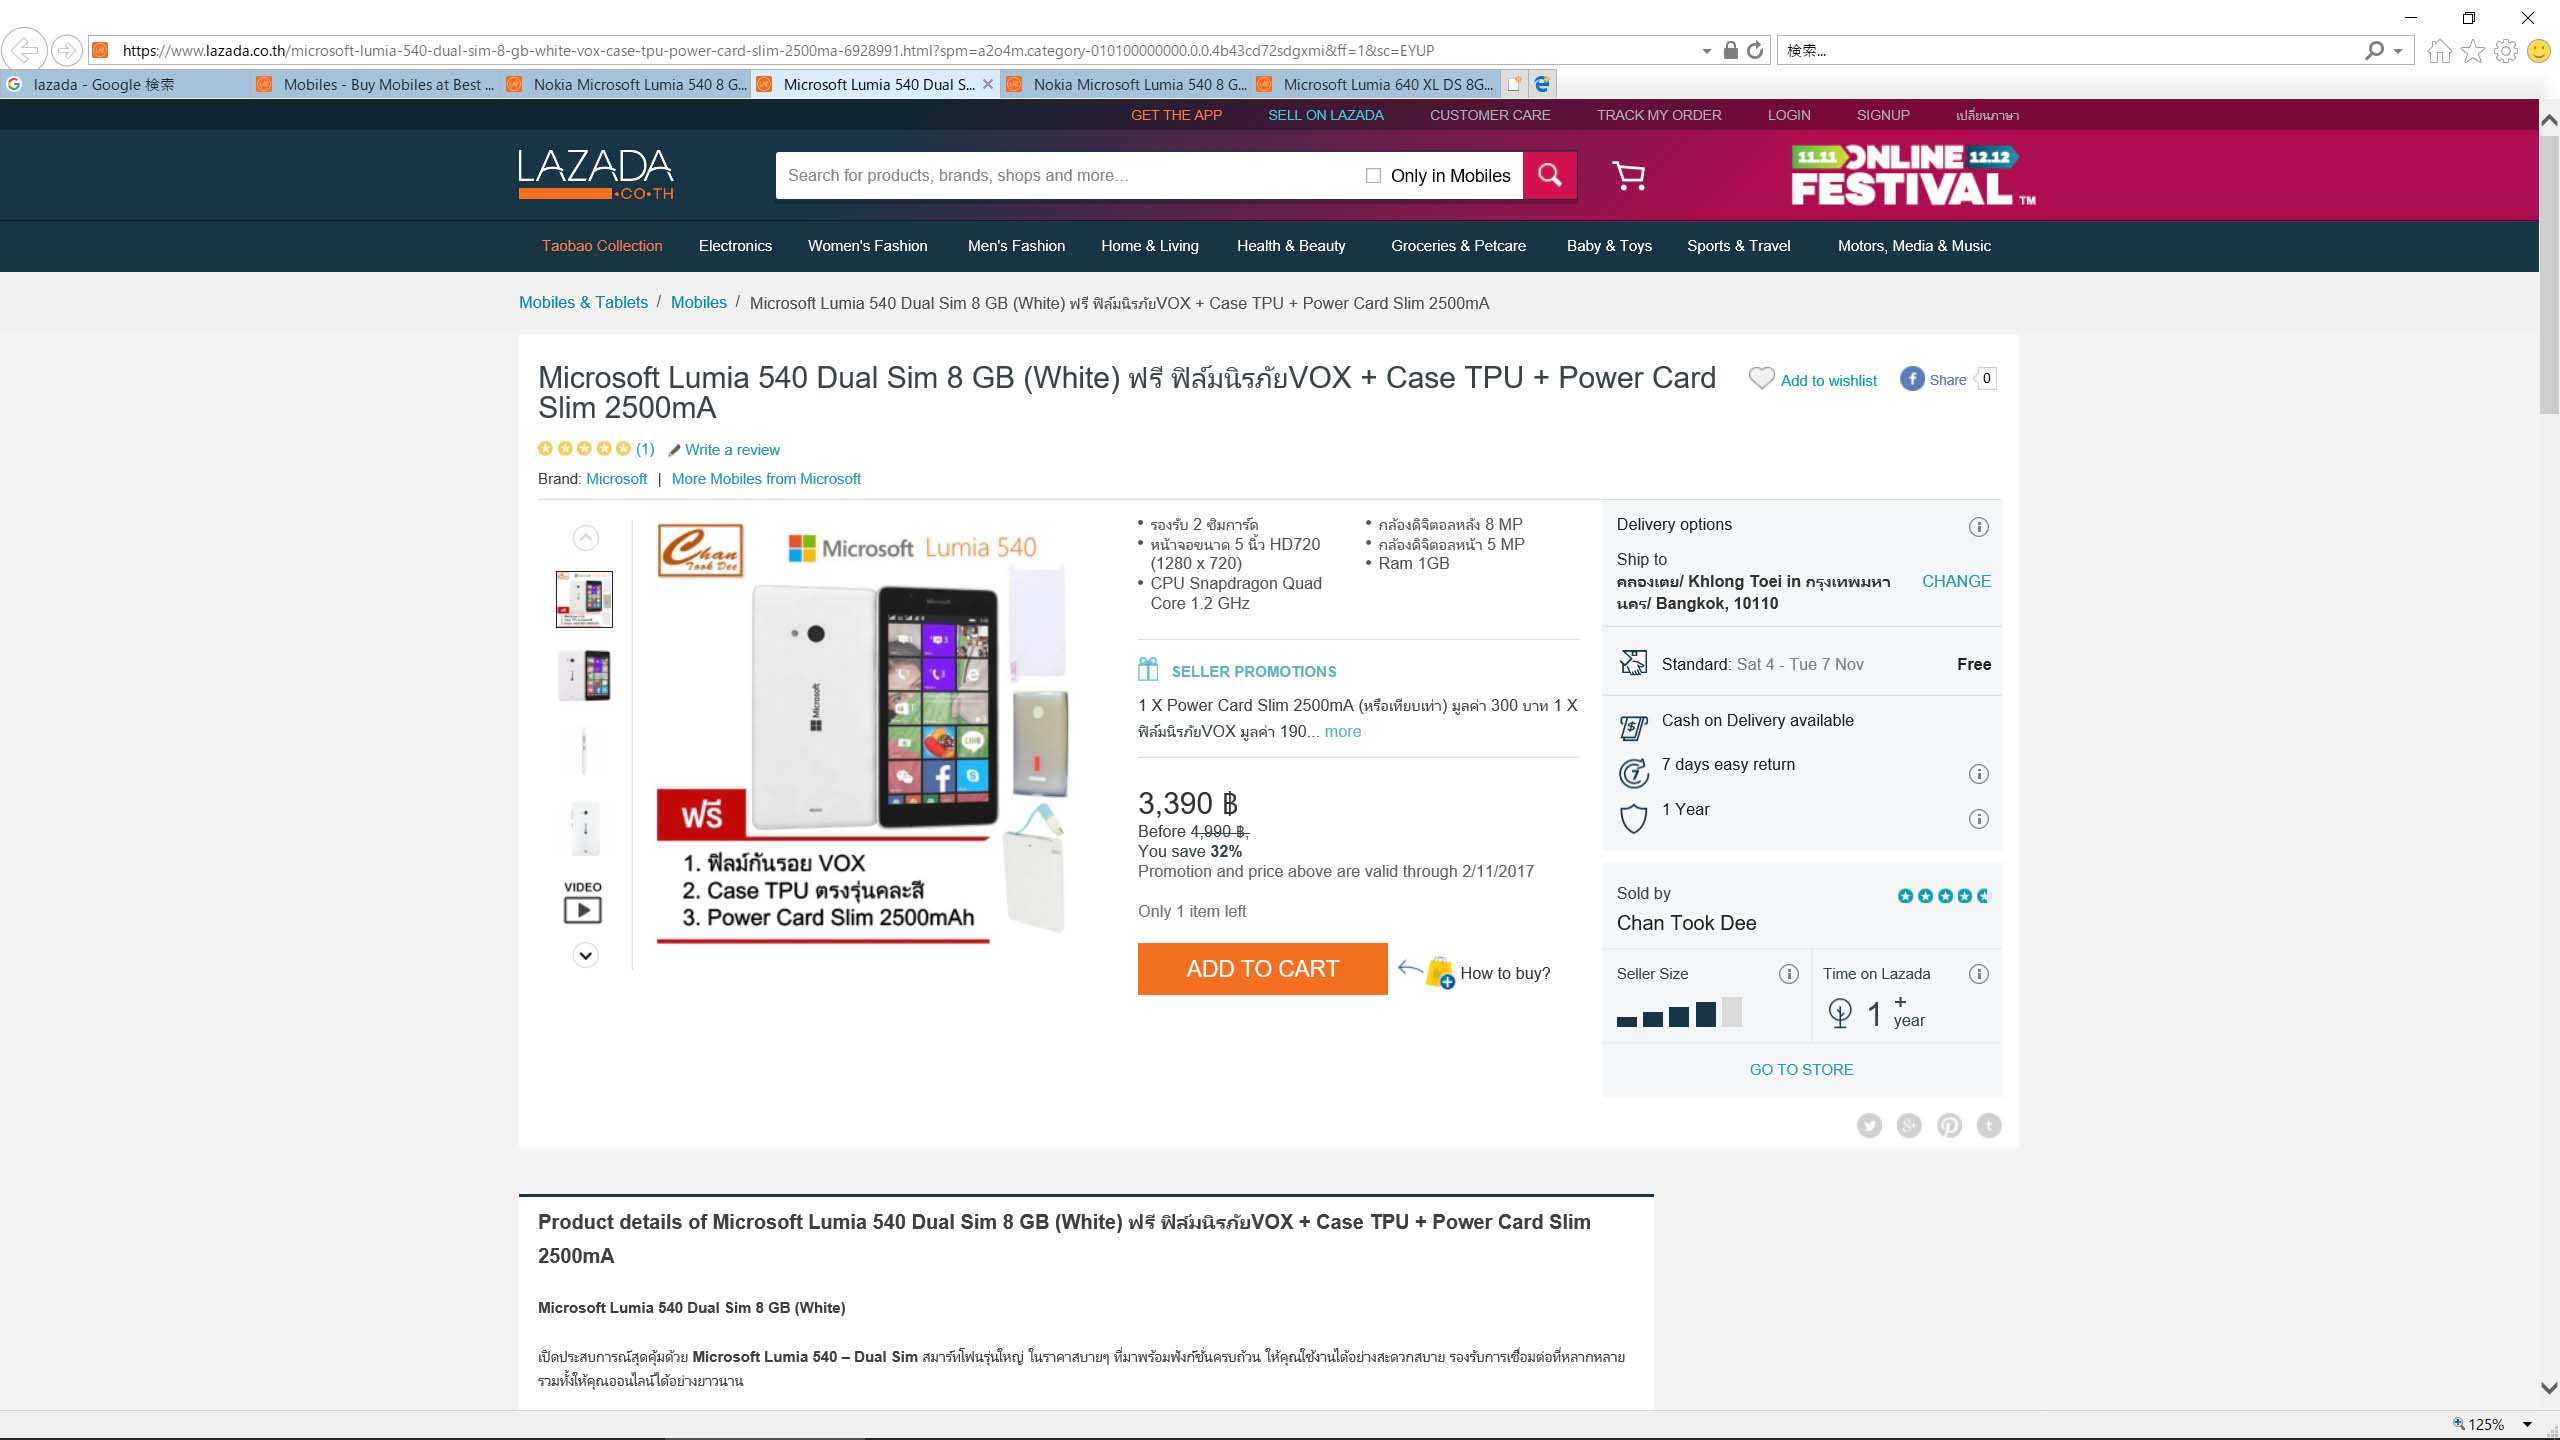Click the browser forward arrow button
Viewport: 2560px width, 1440px height.
(x=66, y=50)
